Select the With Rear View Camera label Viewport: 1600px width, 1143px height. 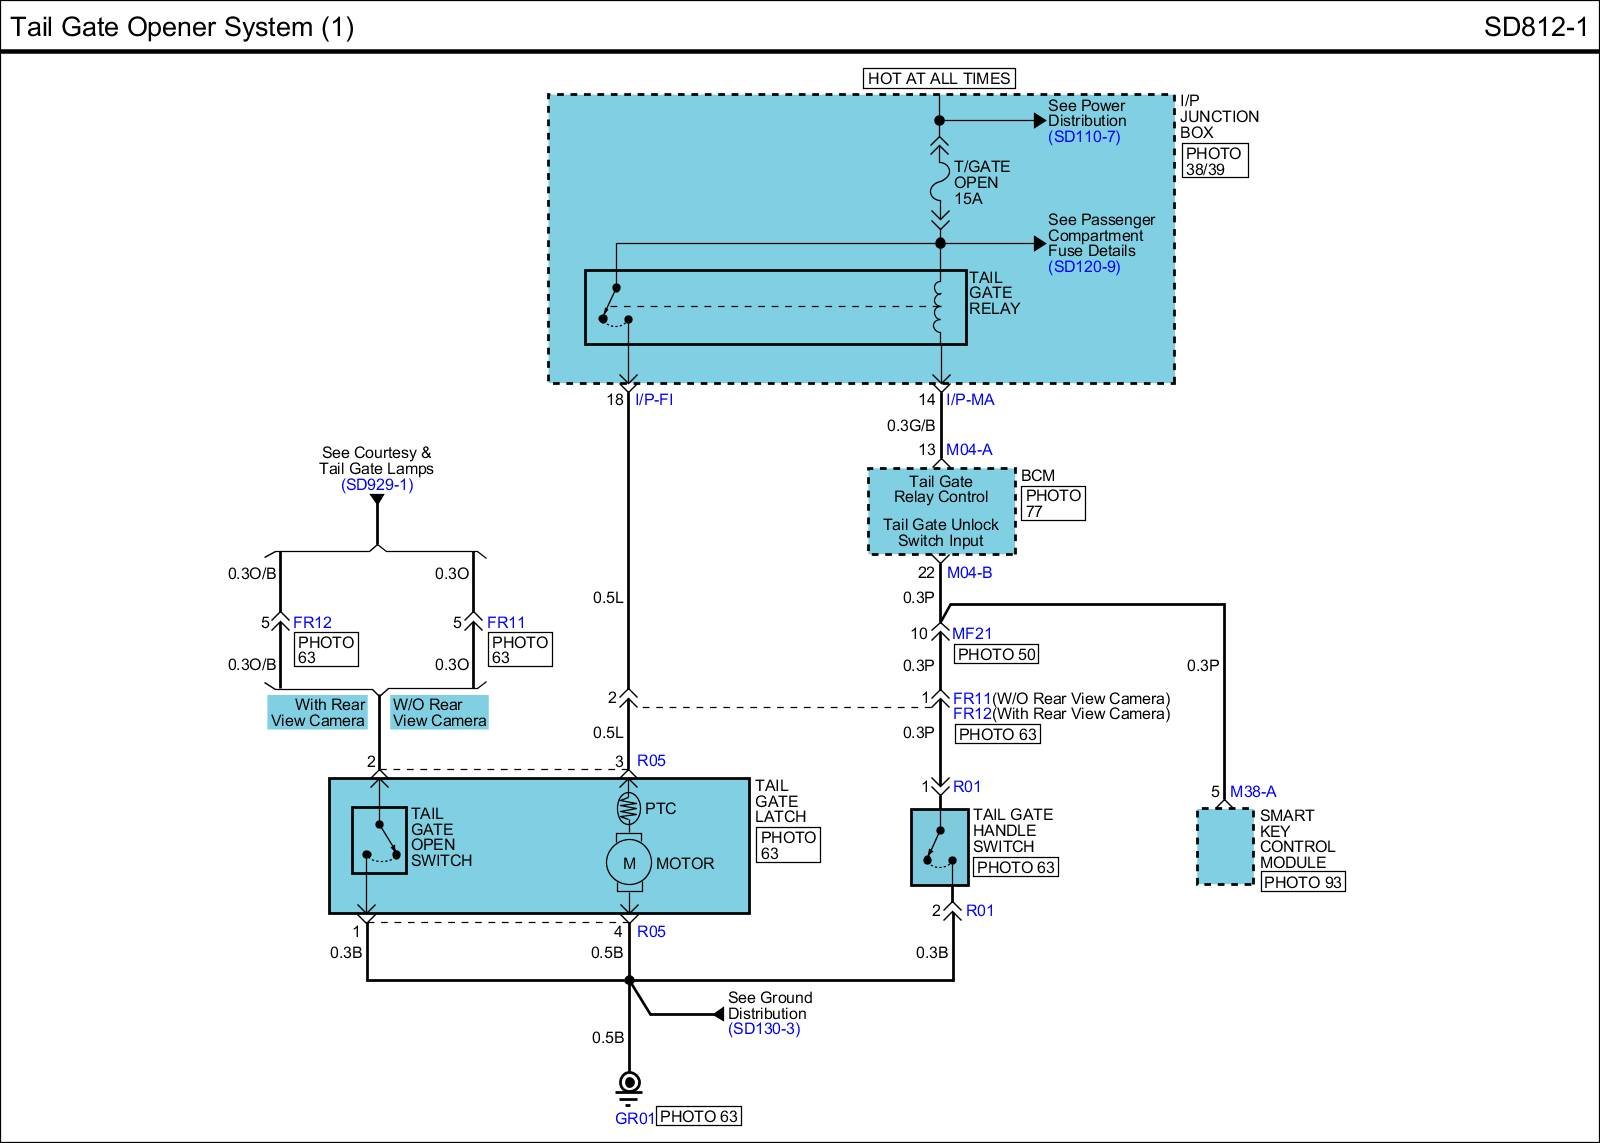tap(318, 712)
